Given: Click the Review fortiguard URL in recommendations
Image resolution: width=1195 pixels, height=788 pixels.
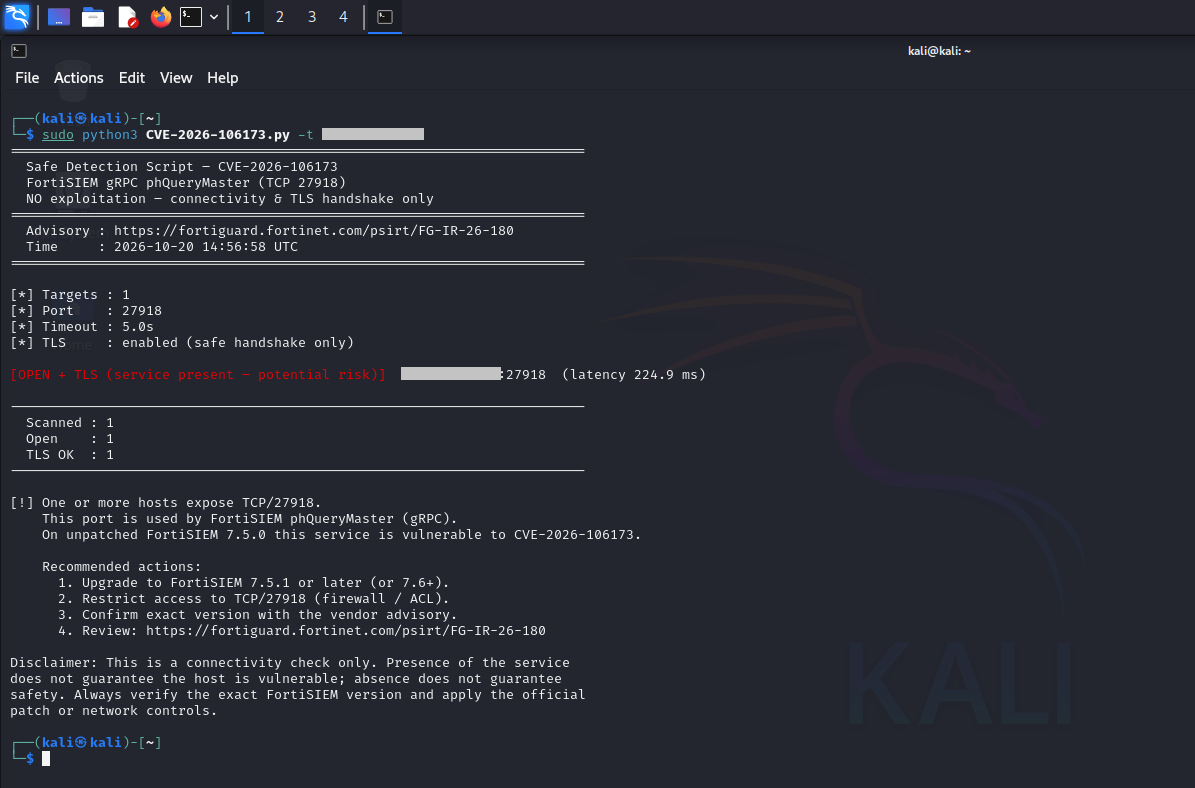Looking at the screenshot, I should pyautogui.click(x=346, y=631).
